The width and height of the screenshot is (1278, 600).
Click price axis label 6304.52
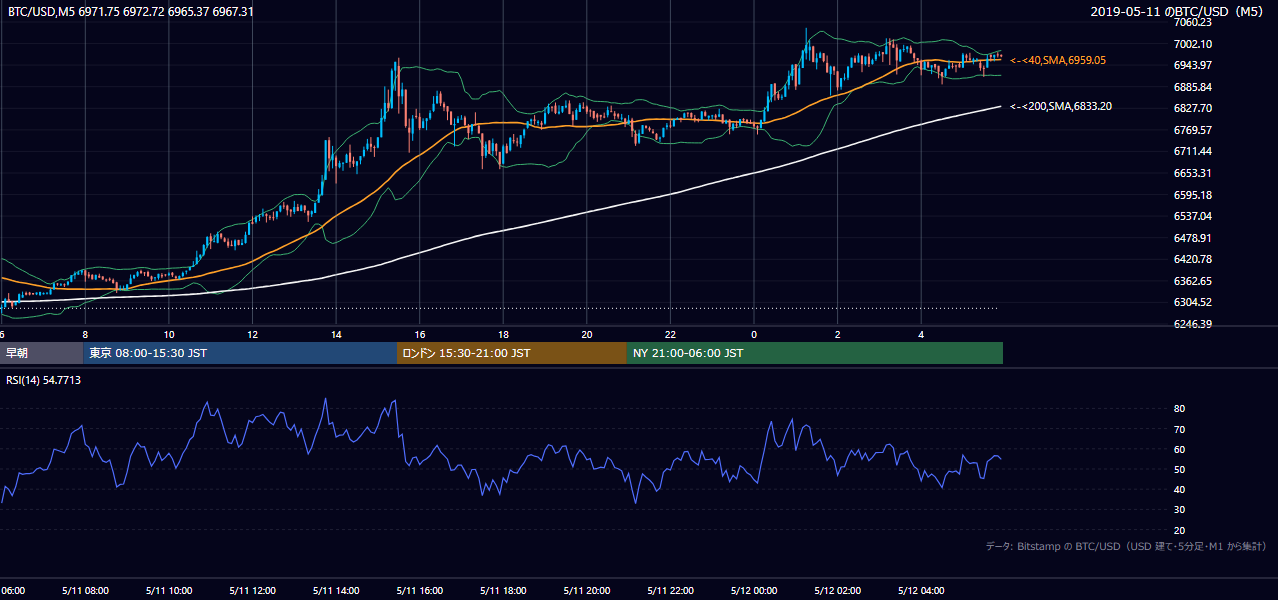1193,302
